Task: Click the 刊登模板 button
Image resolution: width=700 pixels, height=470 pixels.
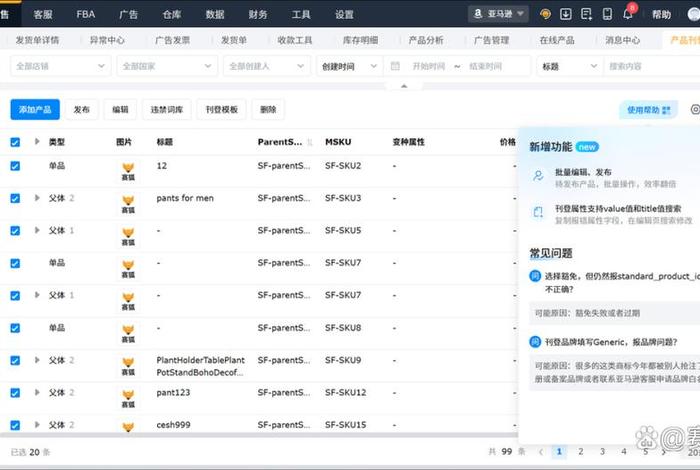Action: 221,109
